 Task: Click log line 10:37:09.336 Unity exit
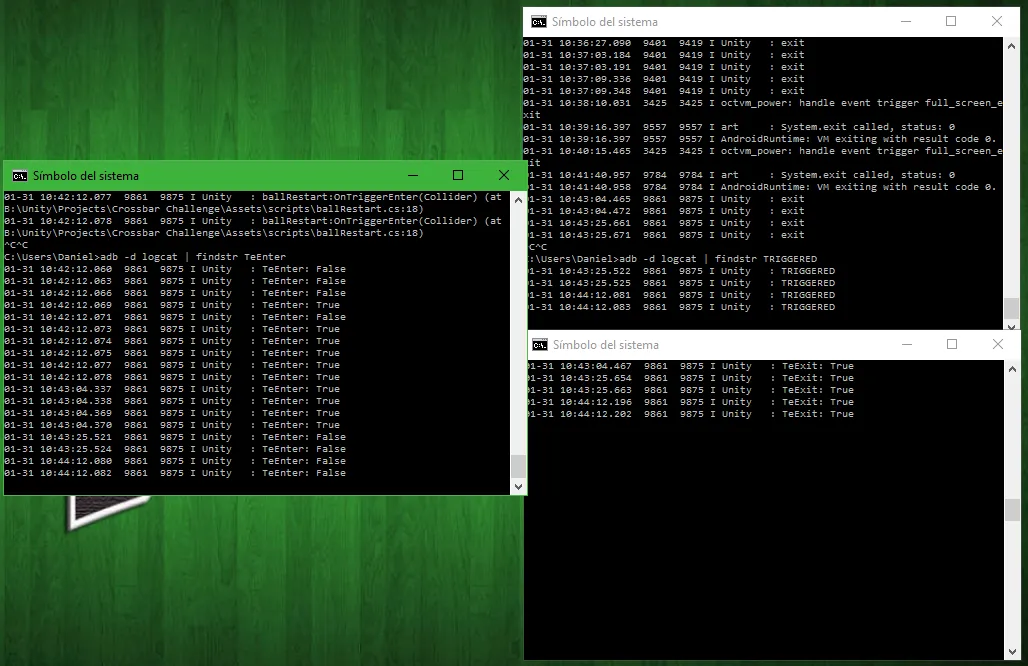(x=663, y=79)
